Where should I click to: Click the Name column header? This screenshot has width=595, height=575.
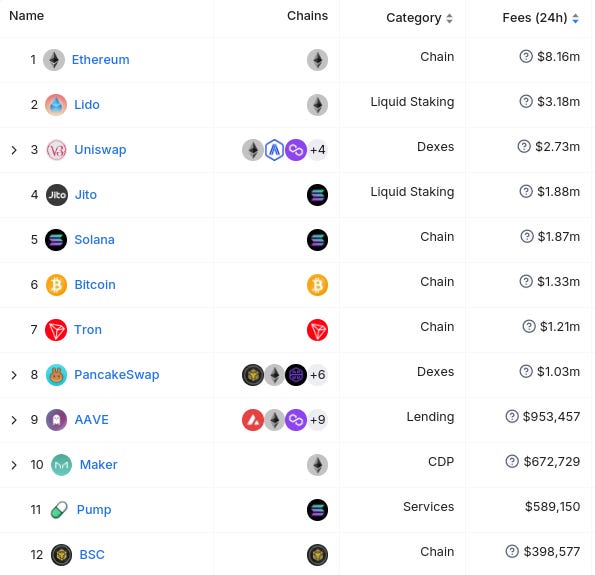point(27,16)
